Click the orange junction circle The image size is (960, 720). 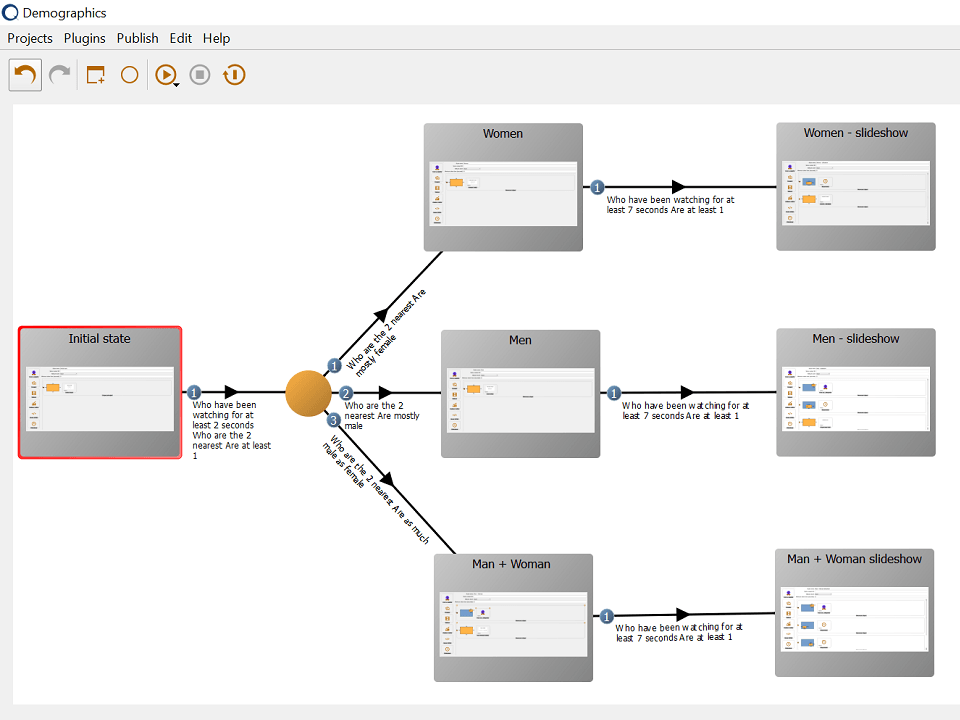(x=308, y=393)
